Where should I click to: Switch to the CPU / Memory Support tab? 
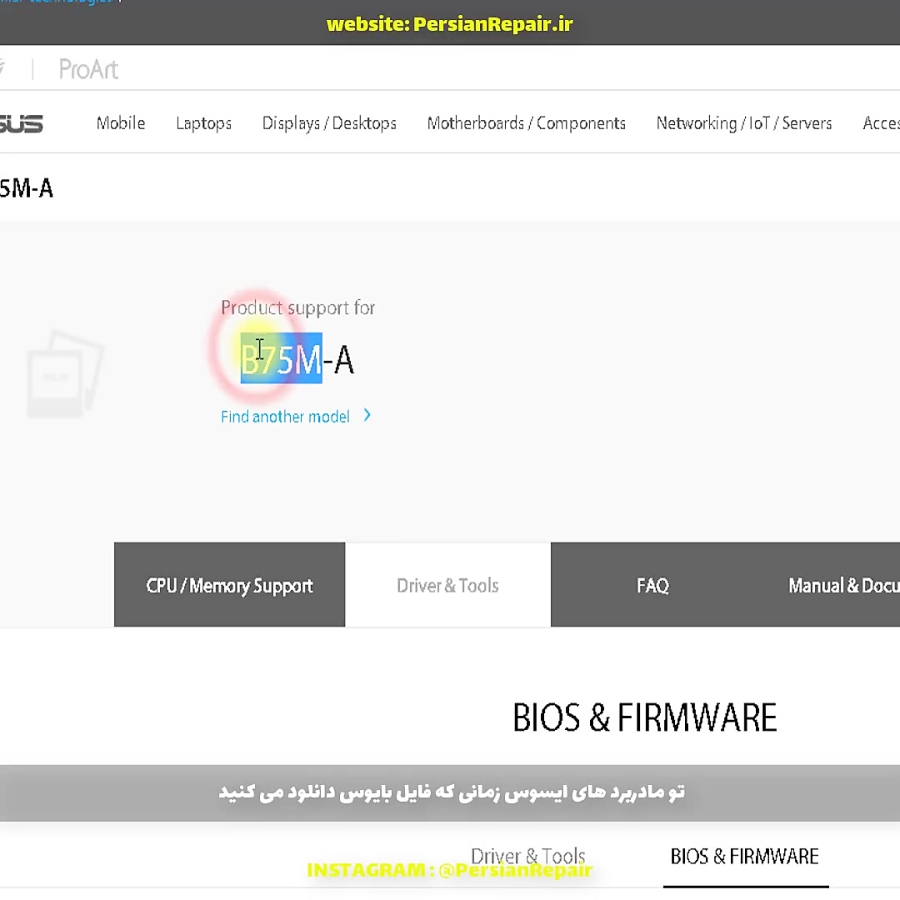point(229,585)
